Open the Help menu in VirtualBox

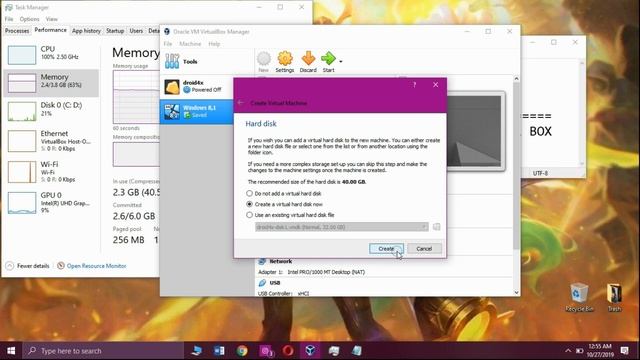coord(214,44)
